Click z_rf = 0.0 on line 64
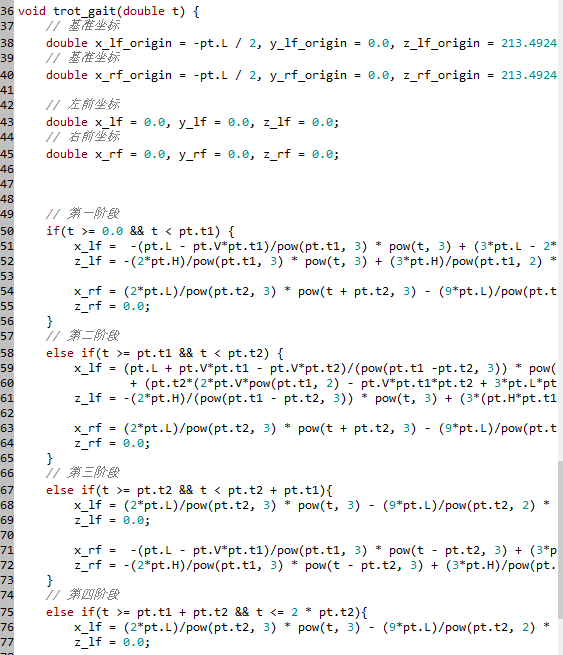Viewport: 563px width, 655px height. 112,443
